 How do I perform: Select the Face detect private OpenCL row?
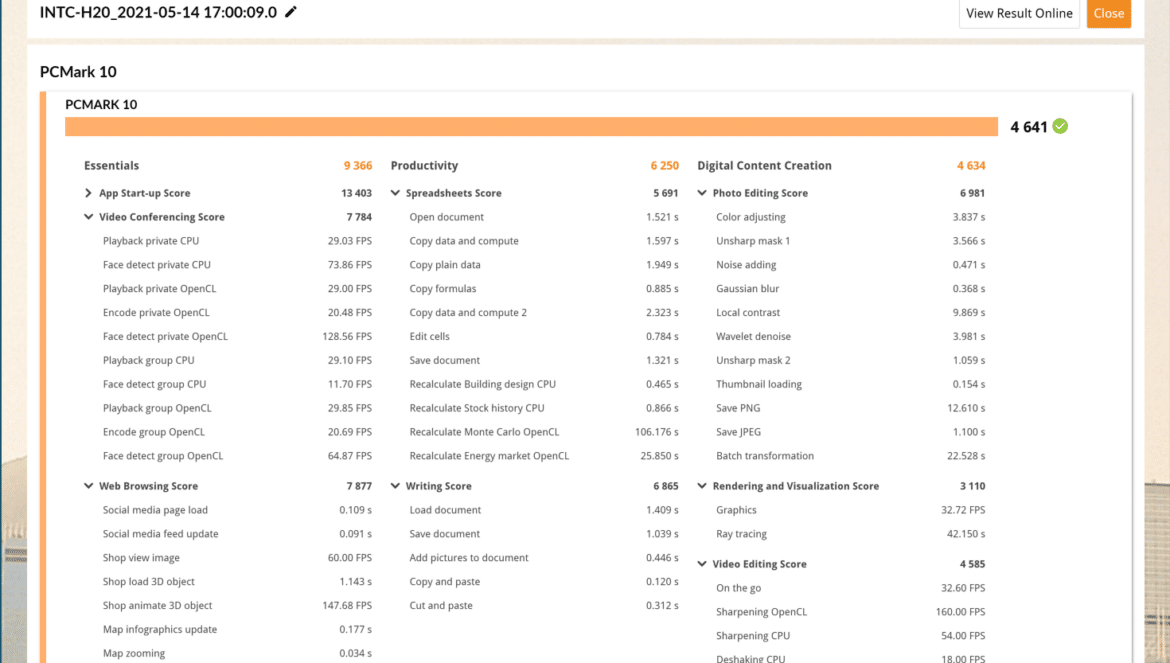pyautogui.click(x=237, y=336)
